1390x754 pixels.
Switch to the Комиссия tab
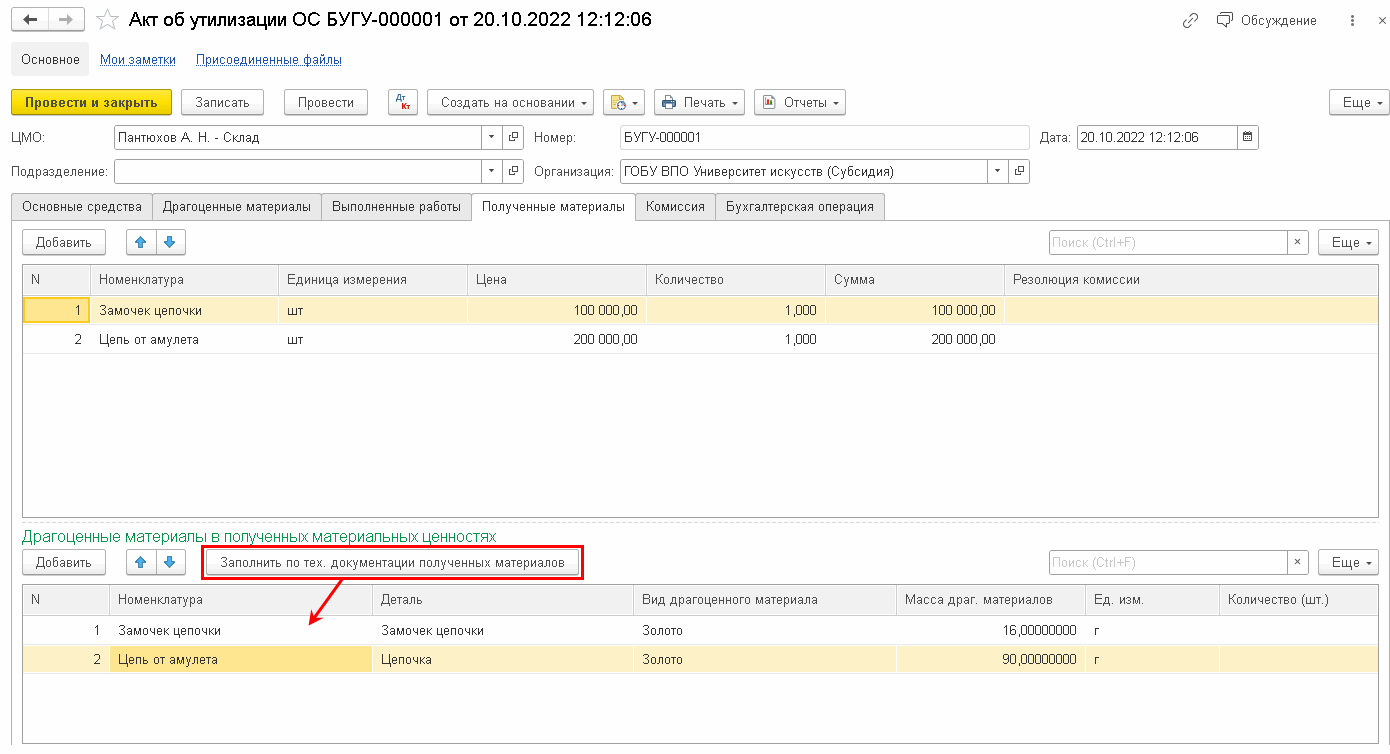pyautogui.click(x=675, y=207)
